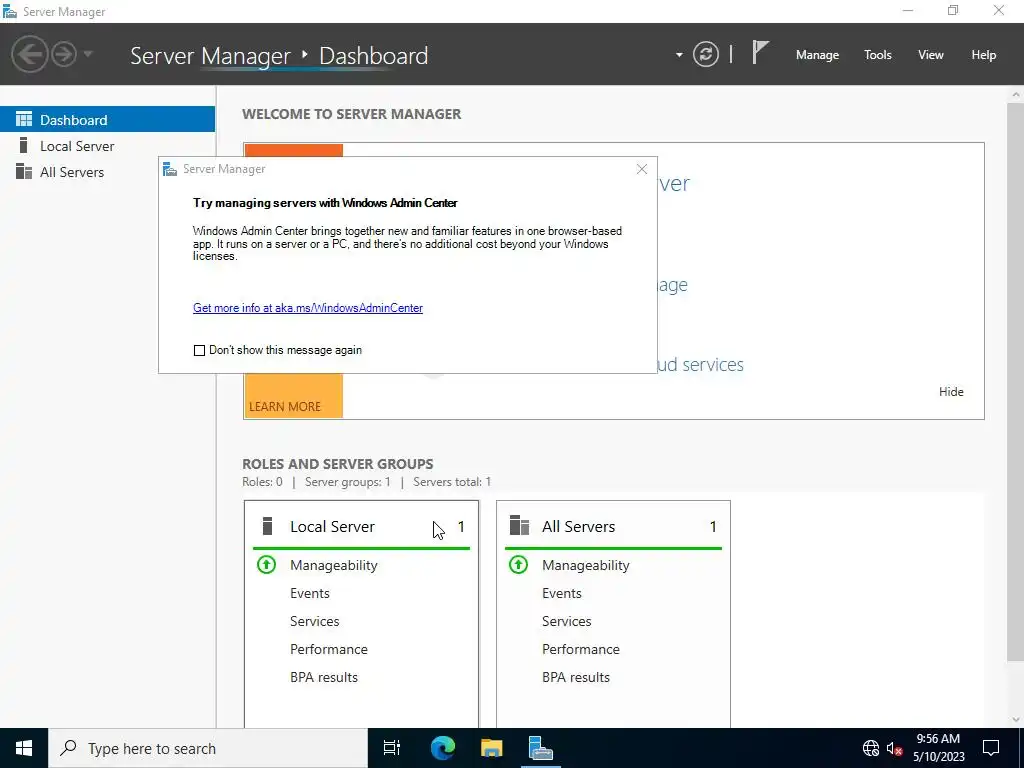Open the Manage menu
Viewport: 1024px width, 768px height.
pyautogui.click(x=817, y=55)
